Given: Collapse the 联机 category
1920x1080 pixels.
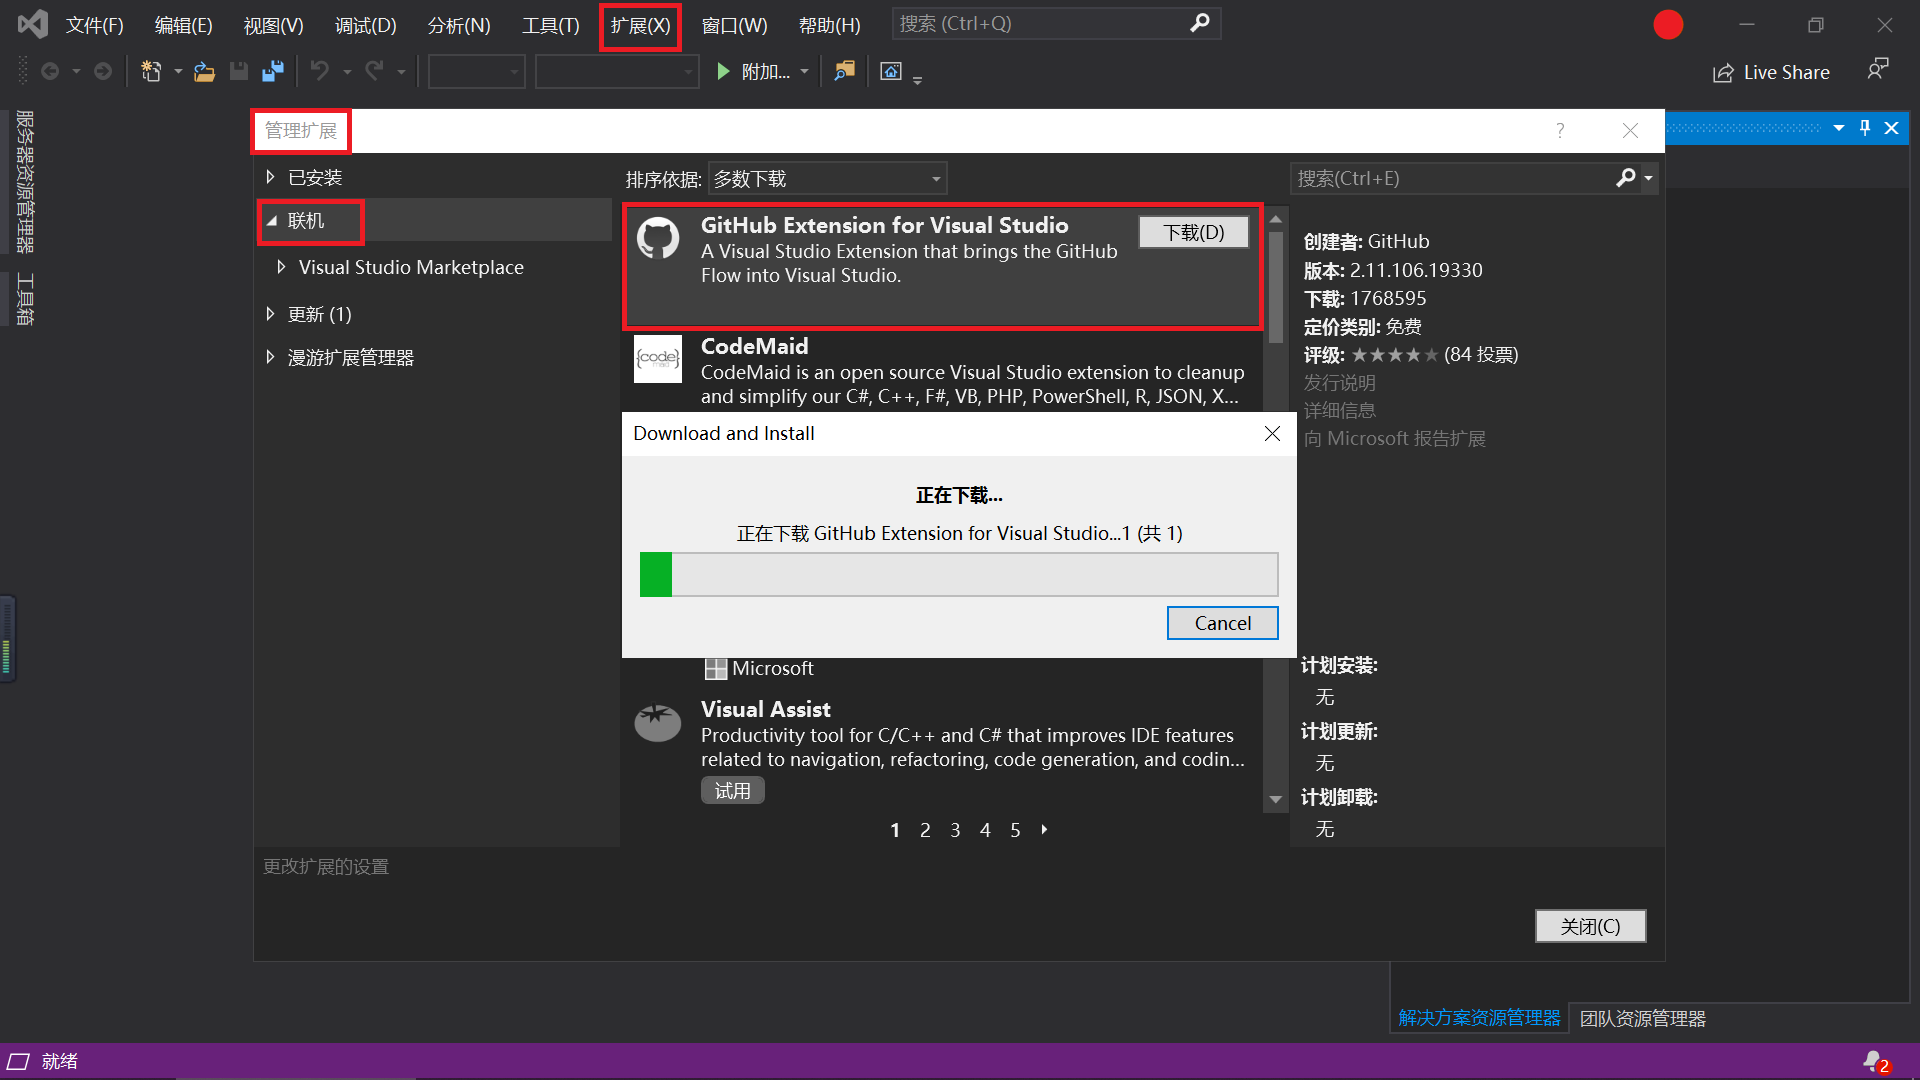Looking at the screenshot, I should [272, 221].
